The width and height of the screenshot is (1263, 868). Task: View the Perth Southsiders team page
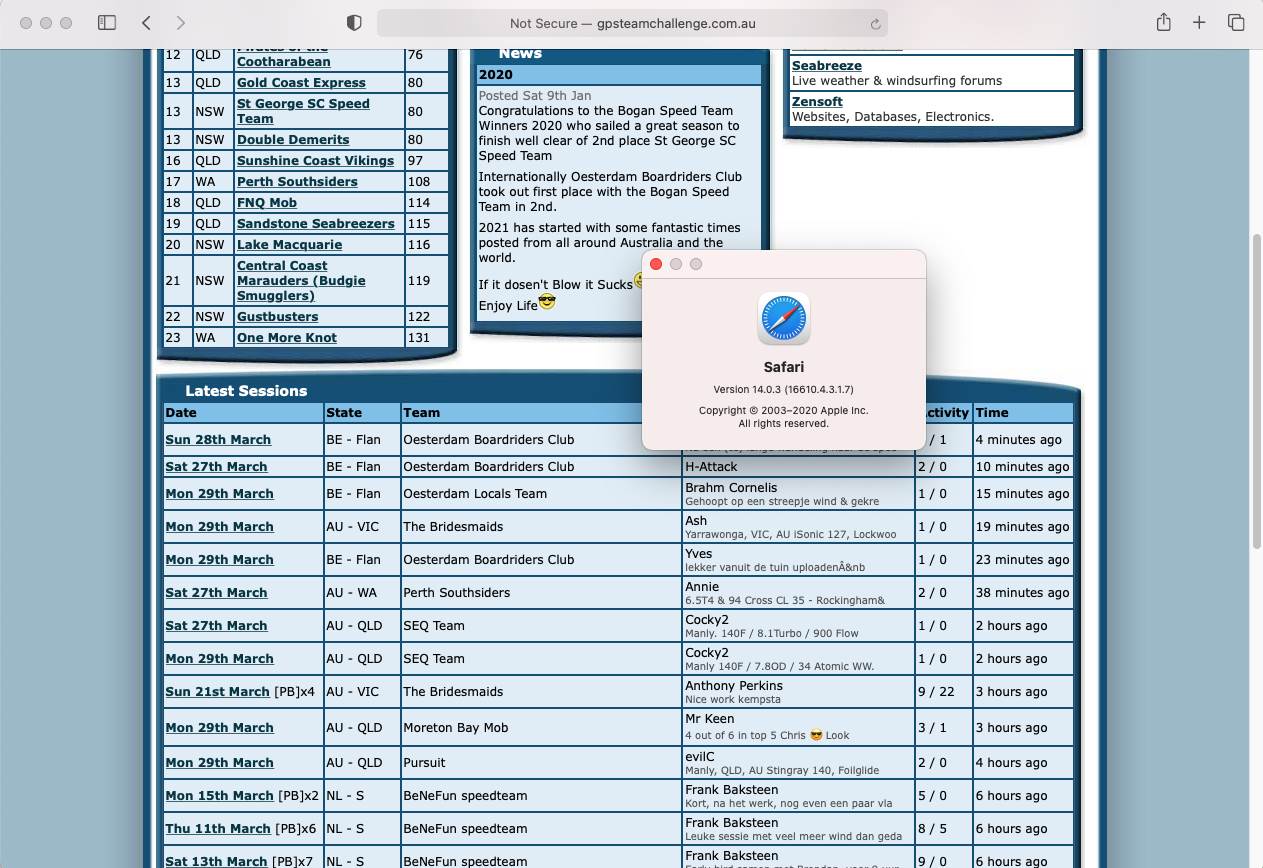click(x=296, y=181)
